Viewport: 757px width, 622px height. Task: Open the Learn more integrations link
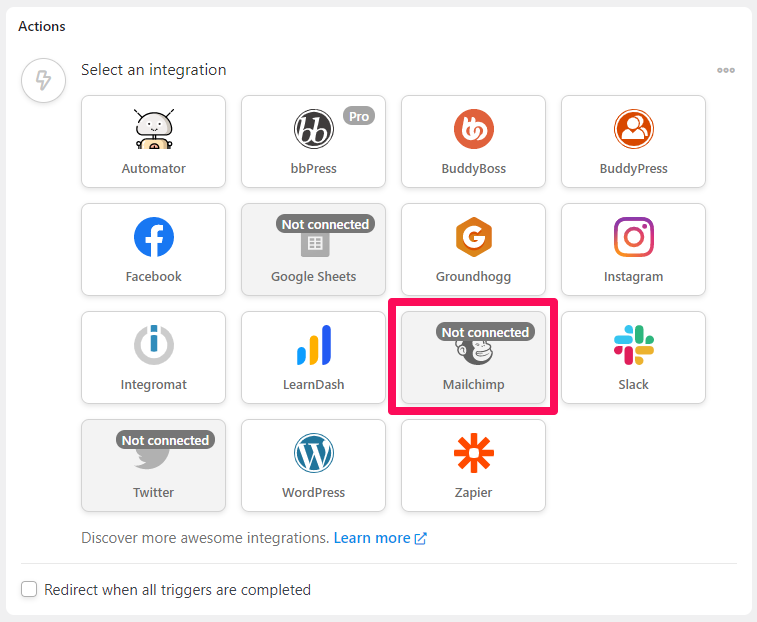coord(380,538)
